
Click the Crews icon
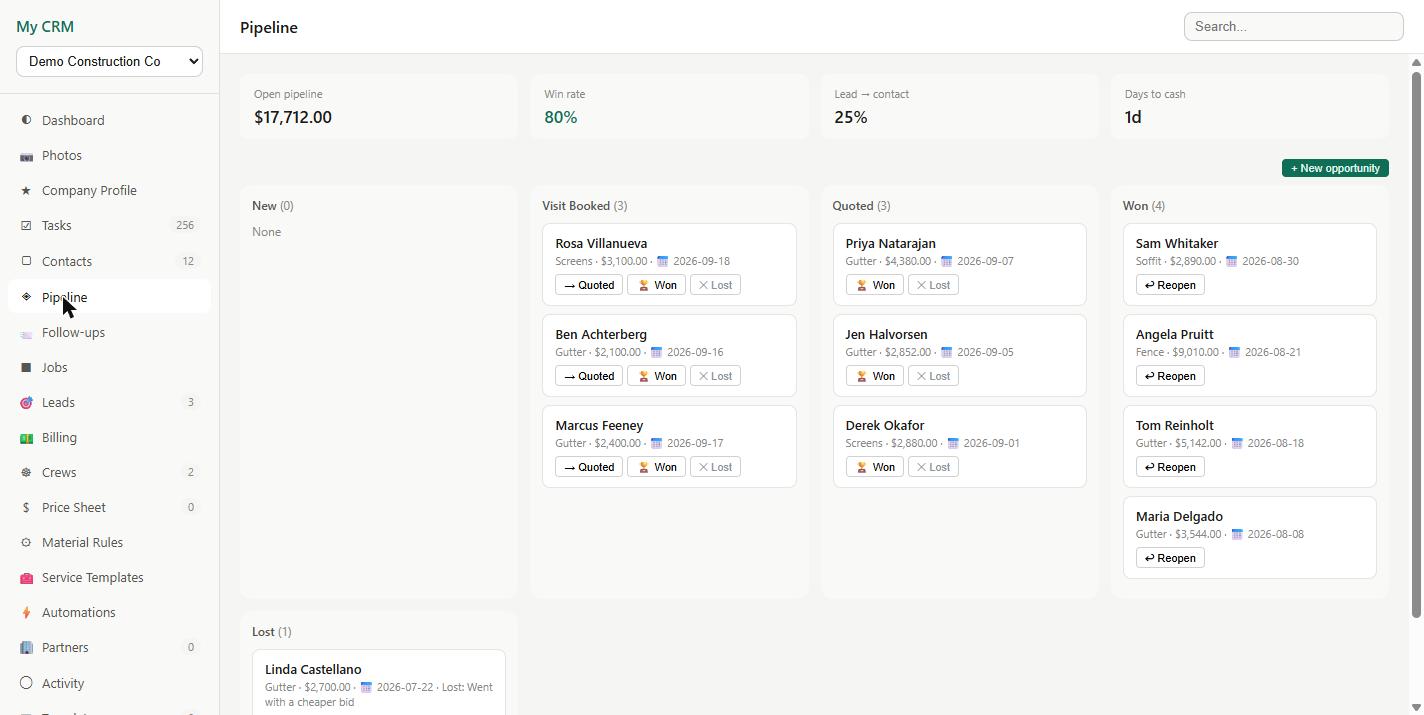pos(26,473)
